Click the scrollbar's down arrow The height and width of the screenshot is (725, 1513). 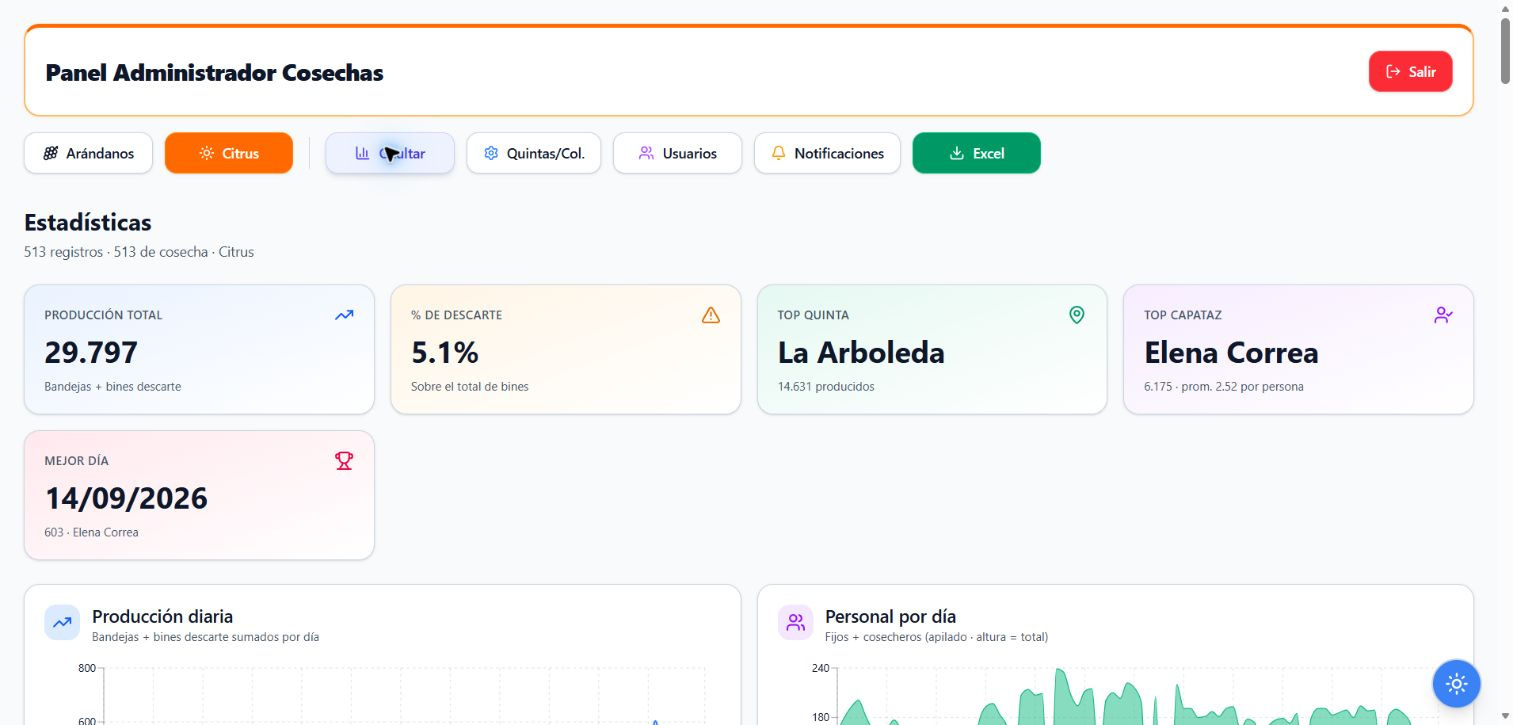coord(1505,716)
